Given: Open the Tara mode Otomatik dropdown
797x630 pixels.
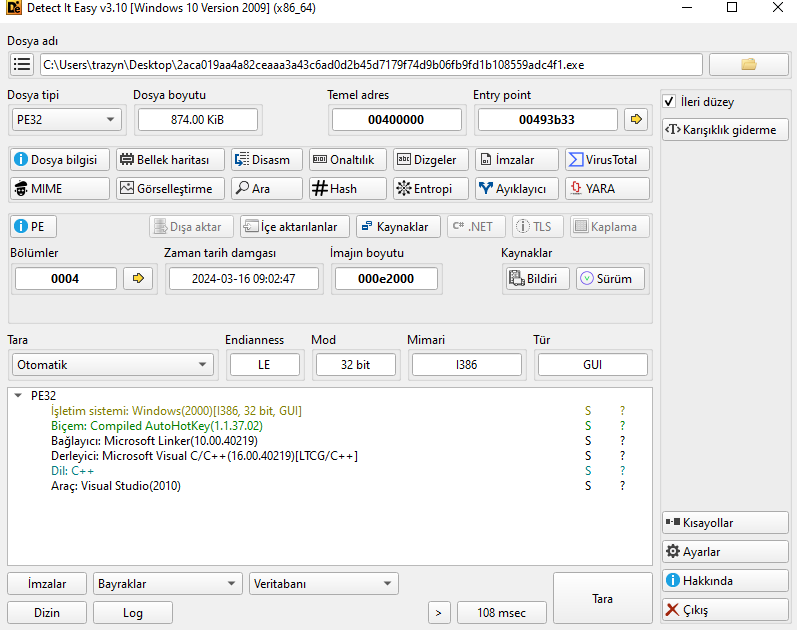Looking at the screenshot, I should [x=112, y=365].
